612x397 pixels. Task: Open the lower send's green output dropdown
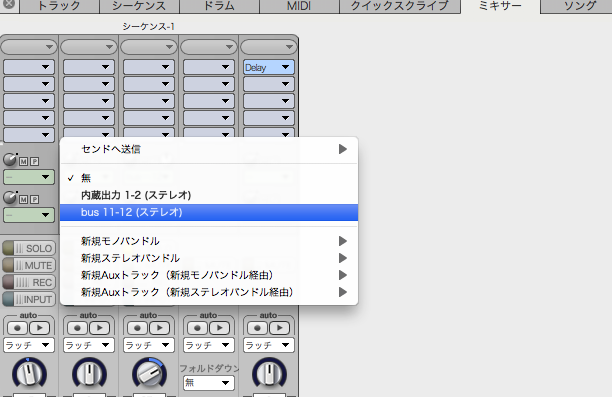coord(28,215)
